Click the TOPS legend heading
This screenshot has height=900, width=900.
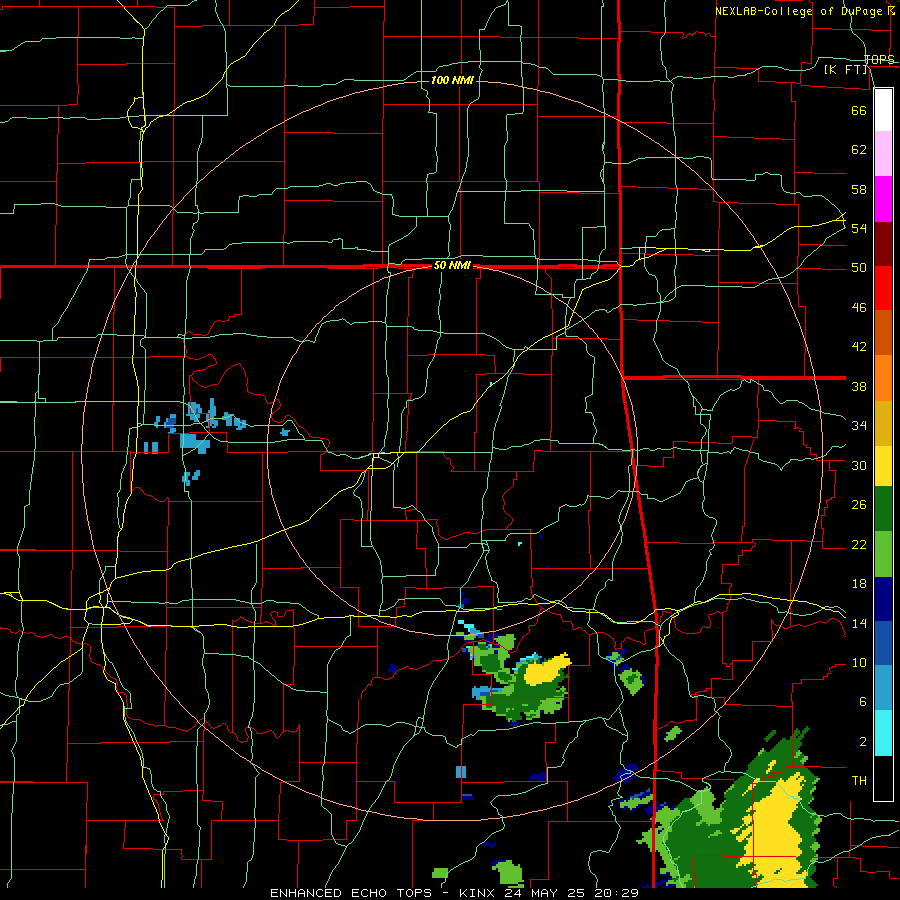pyautogui.click(x=879, y=59)
